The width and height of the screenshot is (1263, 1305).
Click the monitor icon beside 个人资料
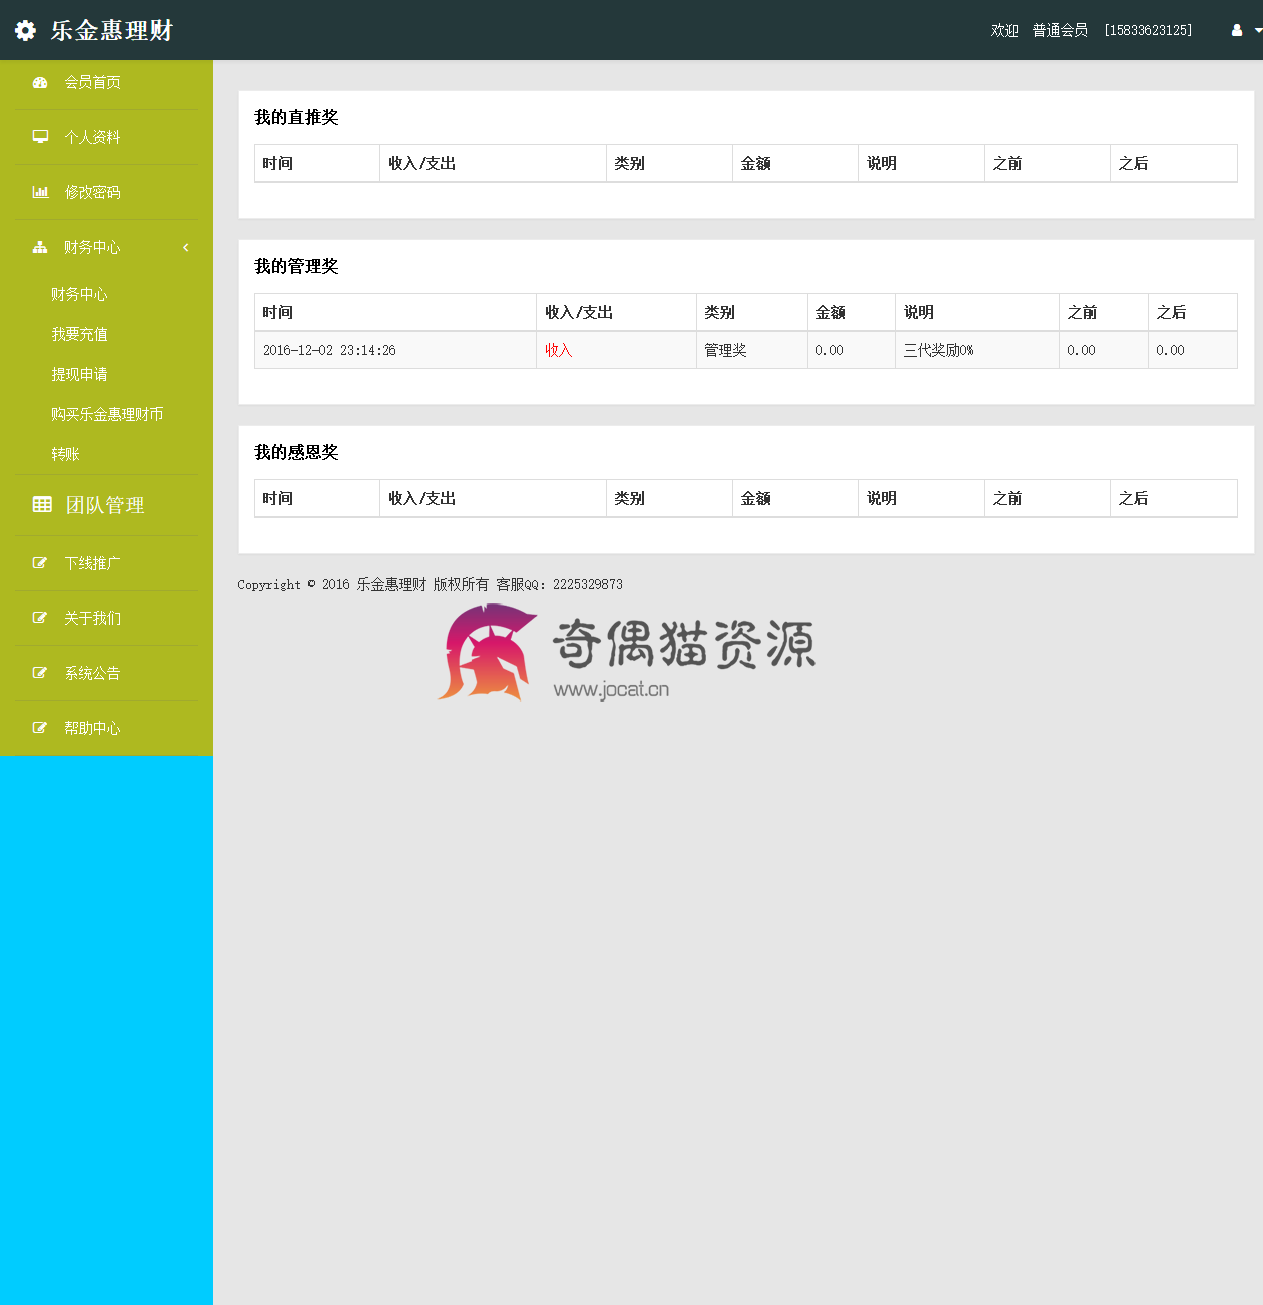click(x=40, y=137)
